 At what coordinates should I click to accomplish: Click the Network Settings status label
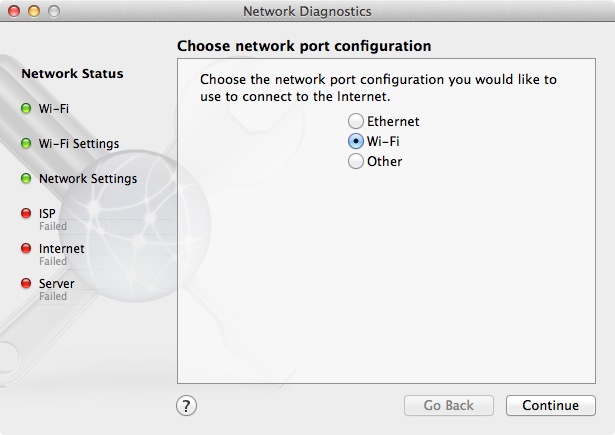pos(87,179)
